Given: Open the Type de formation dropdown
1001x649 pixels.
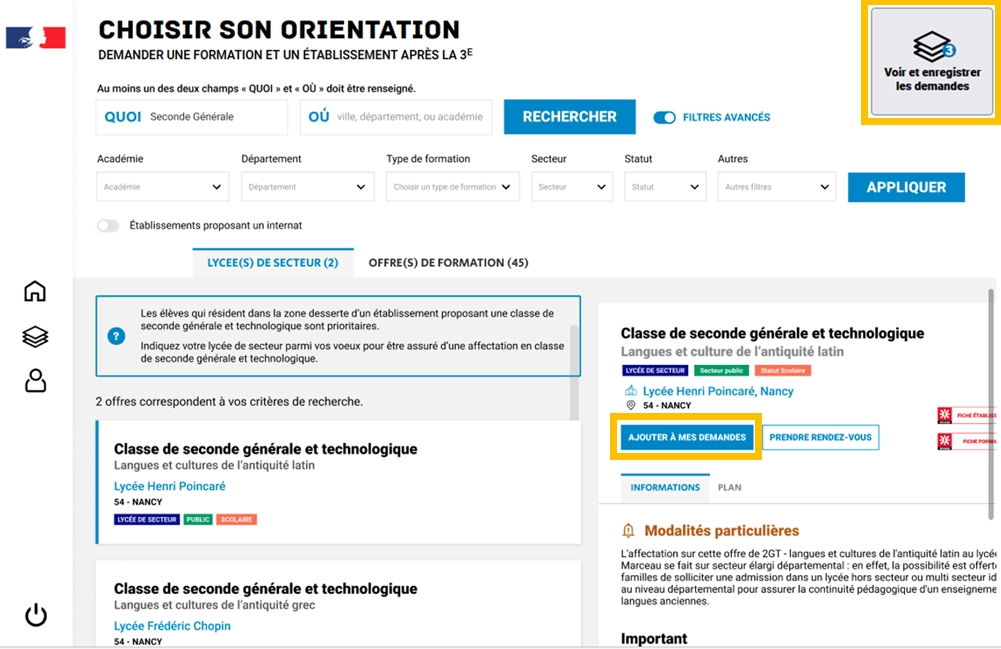Looking at the screenshot, I should [x=452, y=187].
